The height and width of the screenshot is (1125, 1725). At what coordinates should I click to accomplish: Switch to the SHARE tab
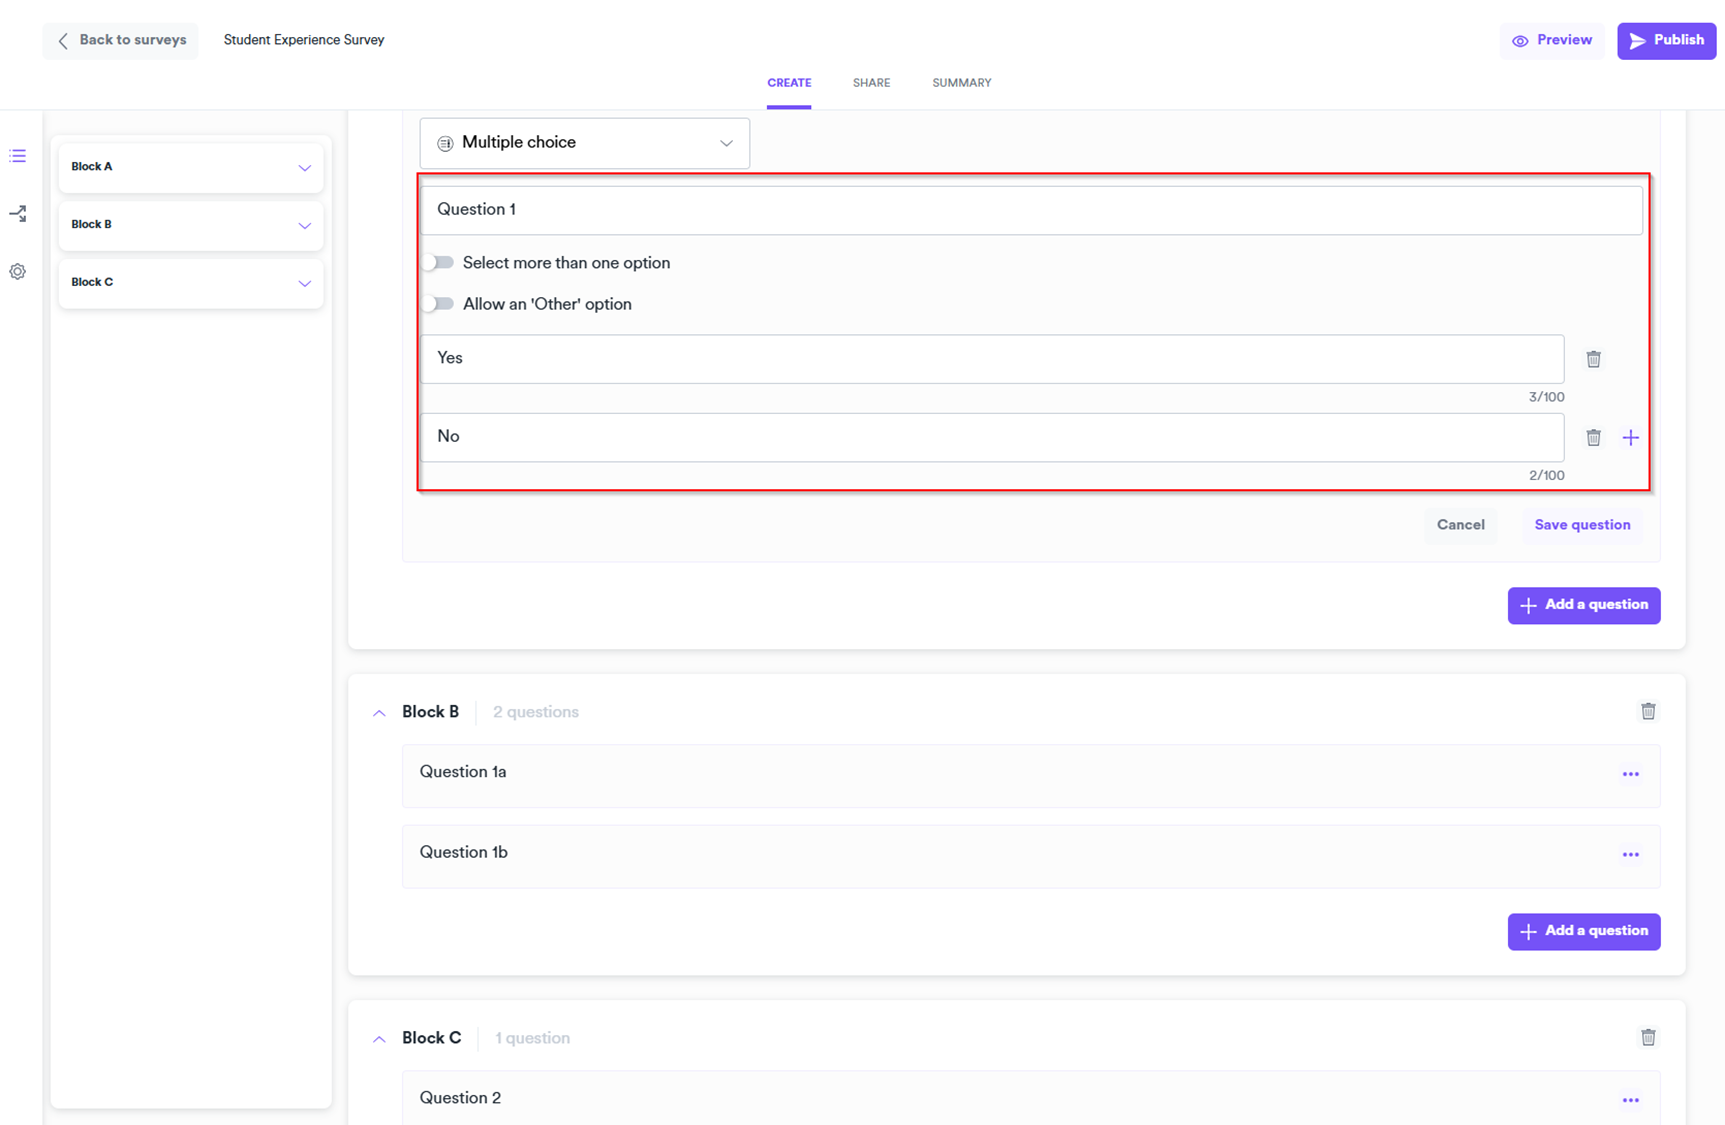(x=871, y=83)
